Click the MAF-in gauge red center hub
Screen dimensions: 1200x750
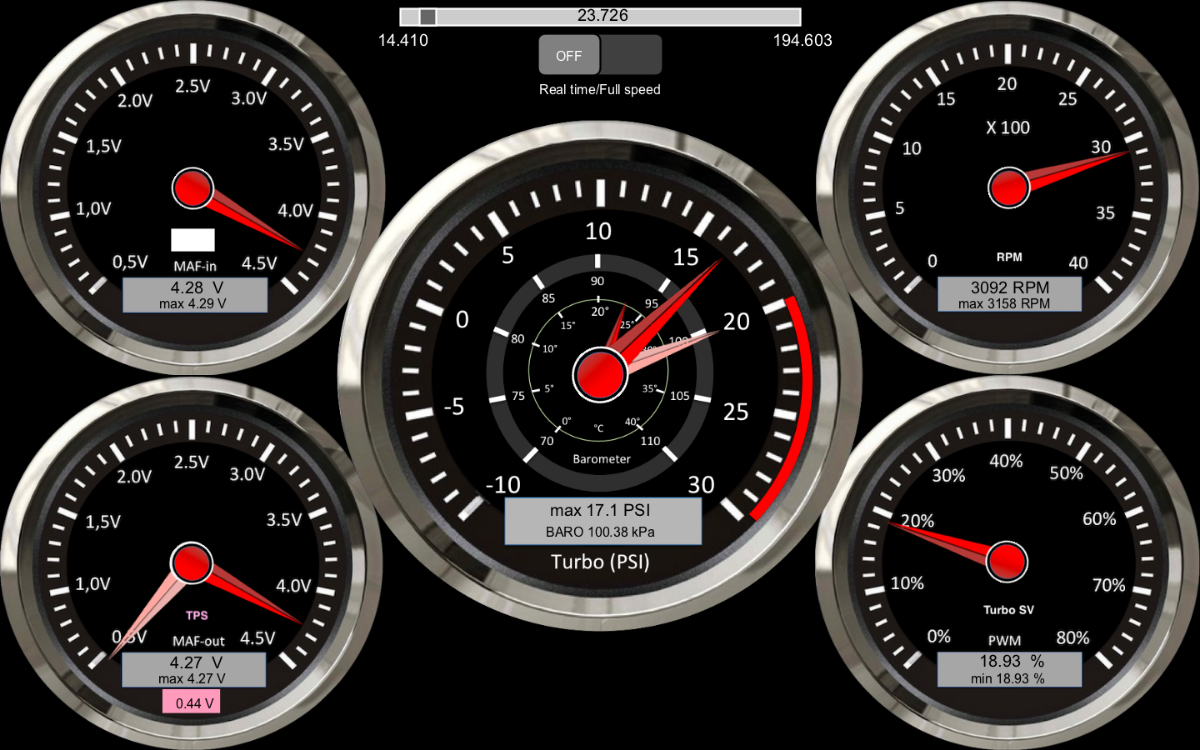(192, 187)
